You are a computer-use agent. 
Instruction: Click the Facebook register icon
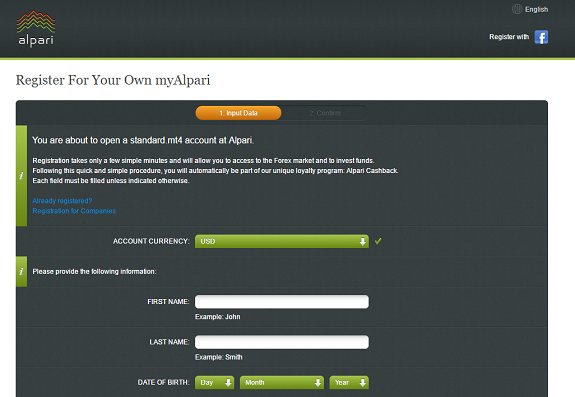click(541, 37)
